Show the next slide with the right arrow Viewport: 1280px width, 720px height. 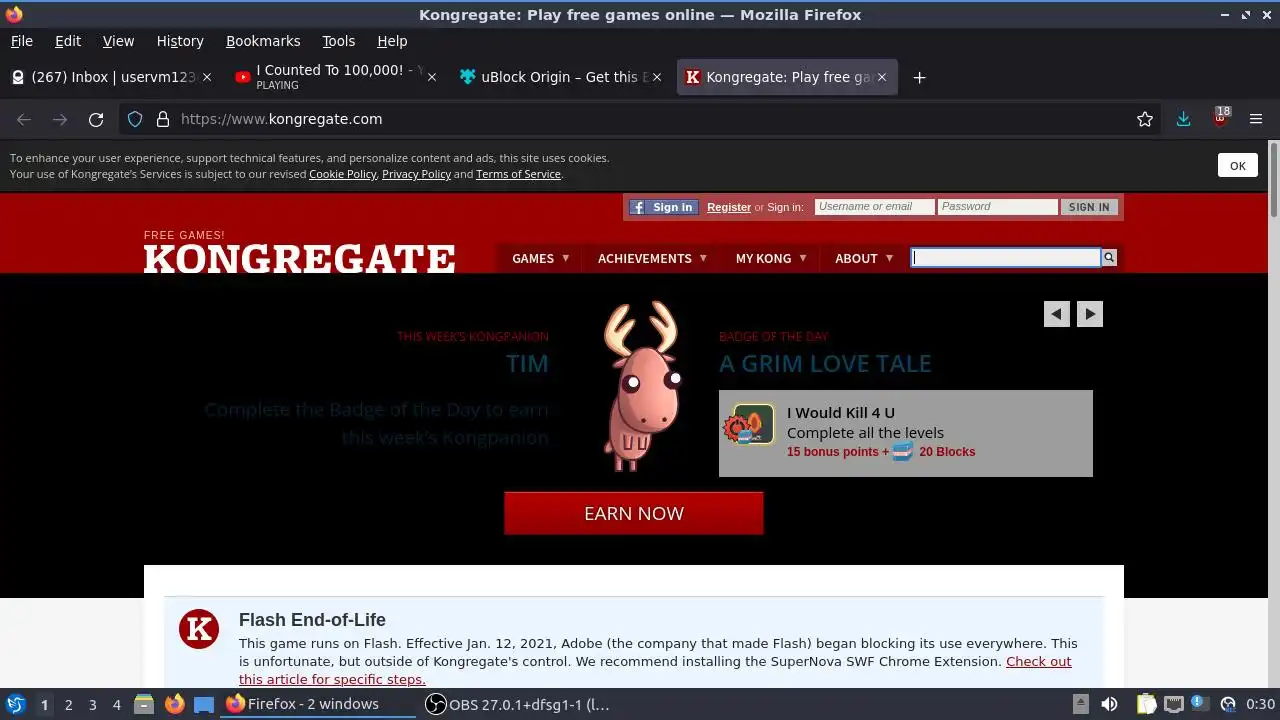(x=1090, y=314)
